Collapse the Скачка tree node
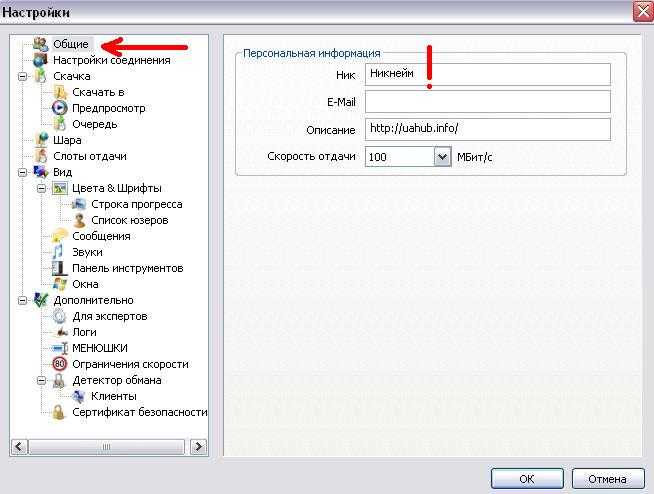This screenshot has width=654, height=494. [x=23, y=76]
